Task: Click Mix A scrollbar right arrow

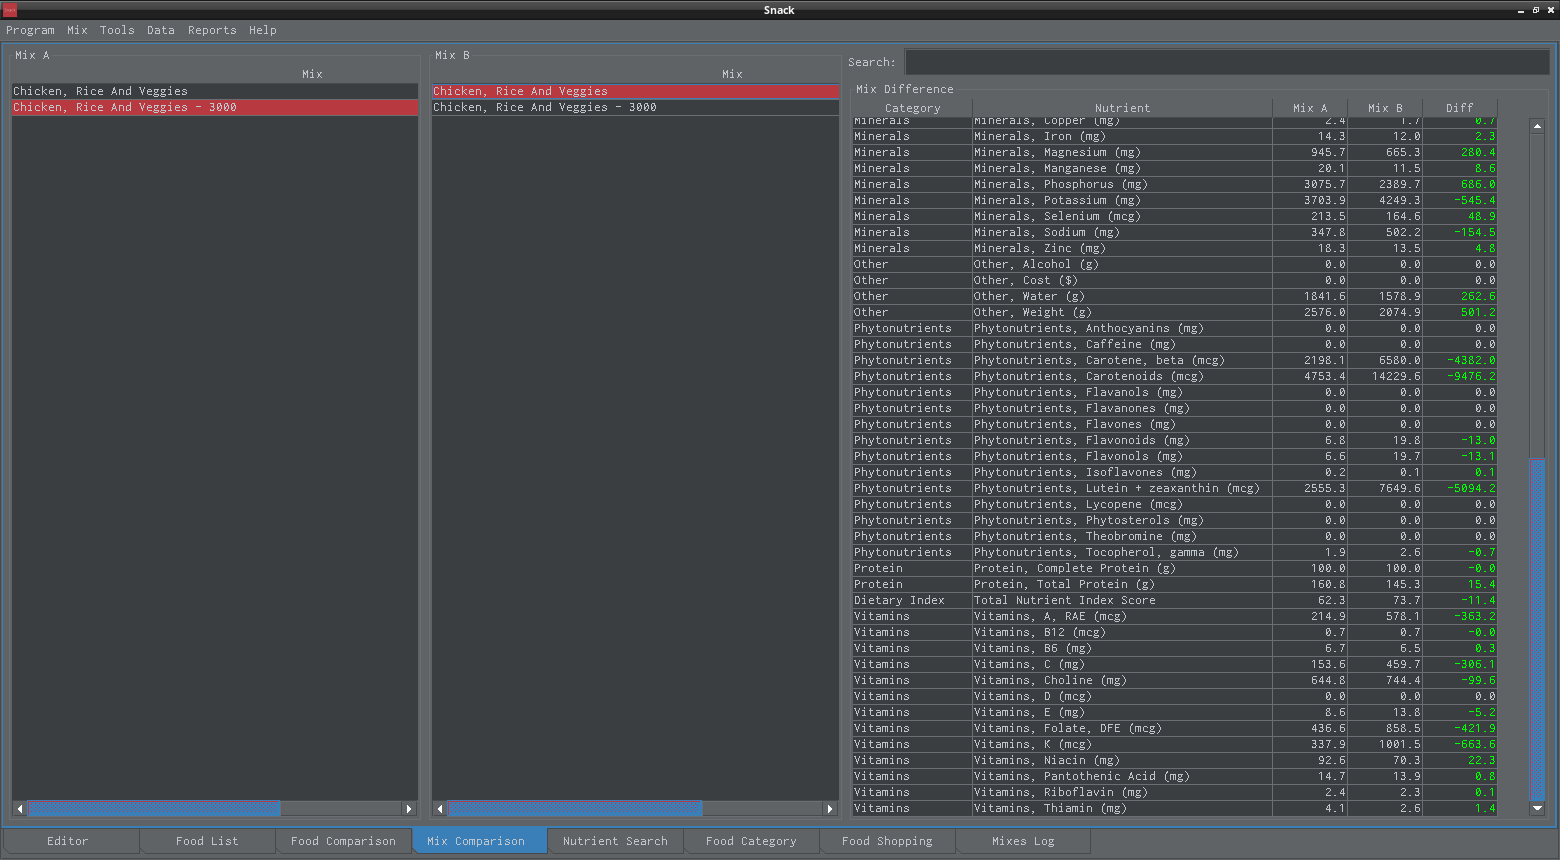Action: click(408, 808)
